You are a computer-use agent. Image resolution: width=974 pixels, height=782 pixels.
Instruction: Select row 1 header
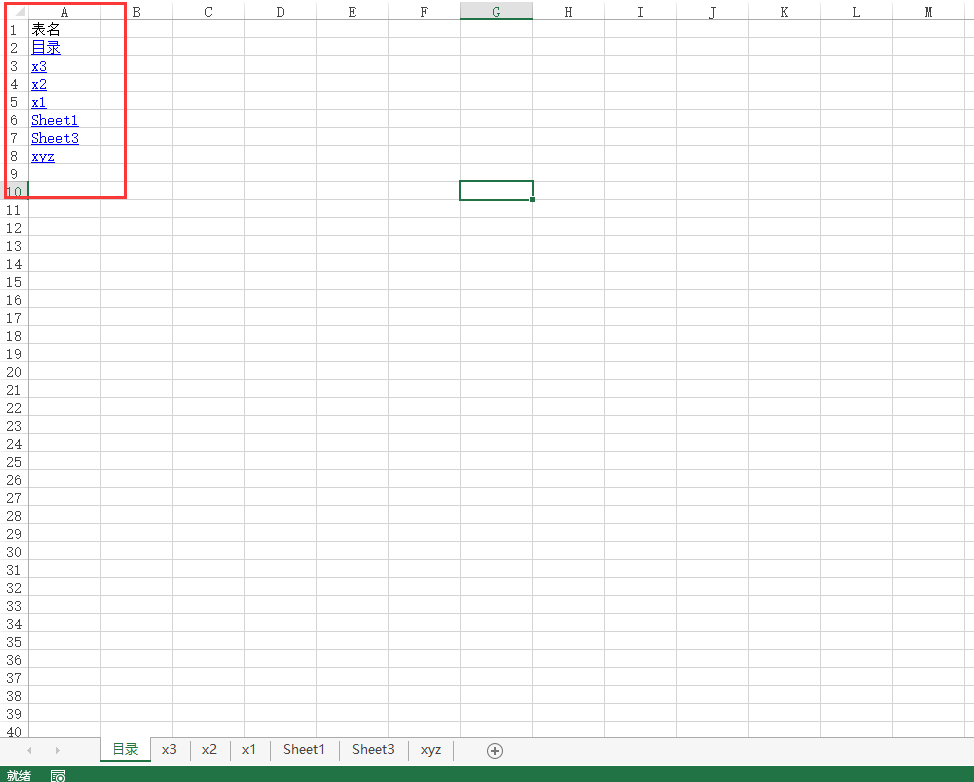14,29
